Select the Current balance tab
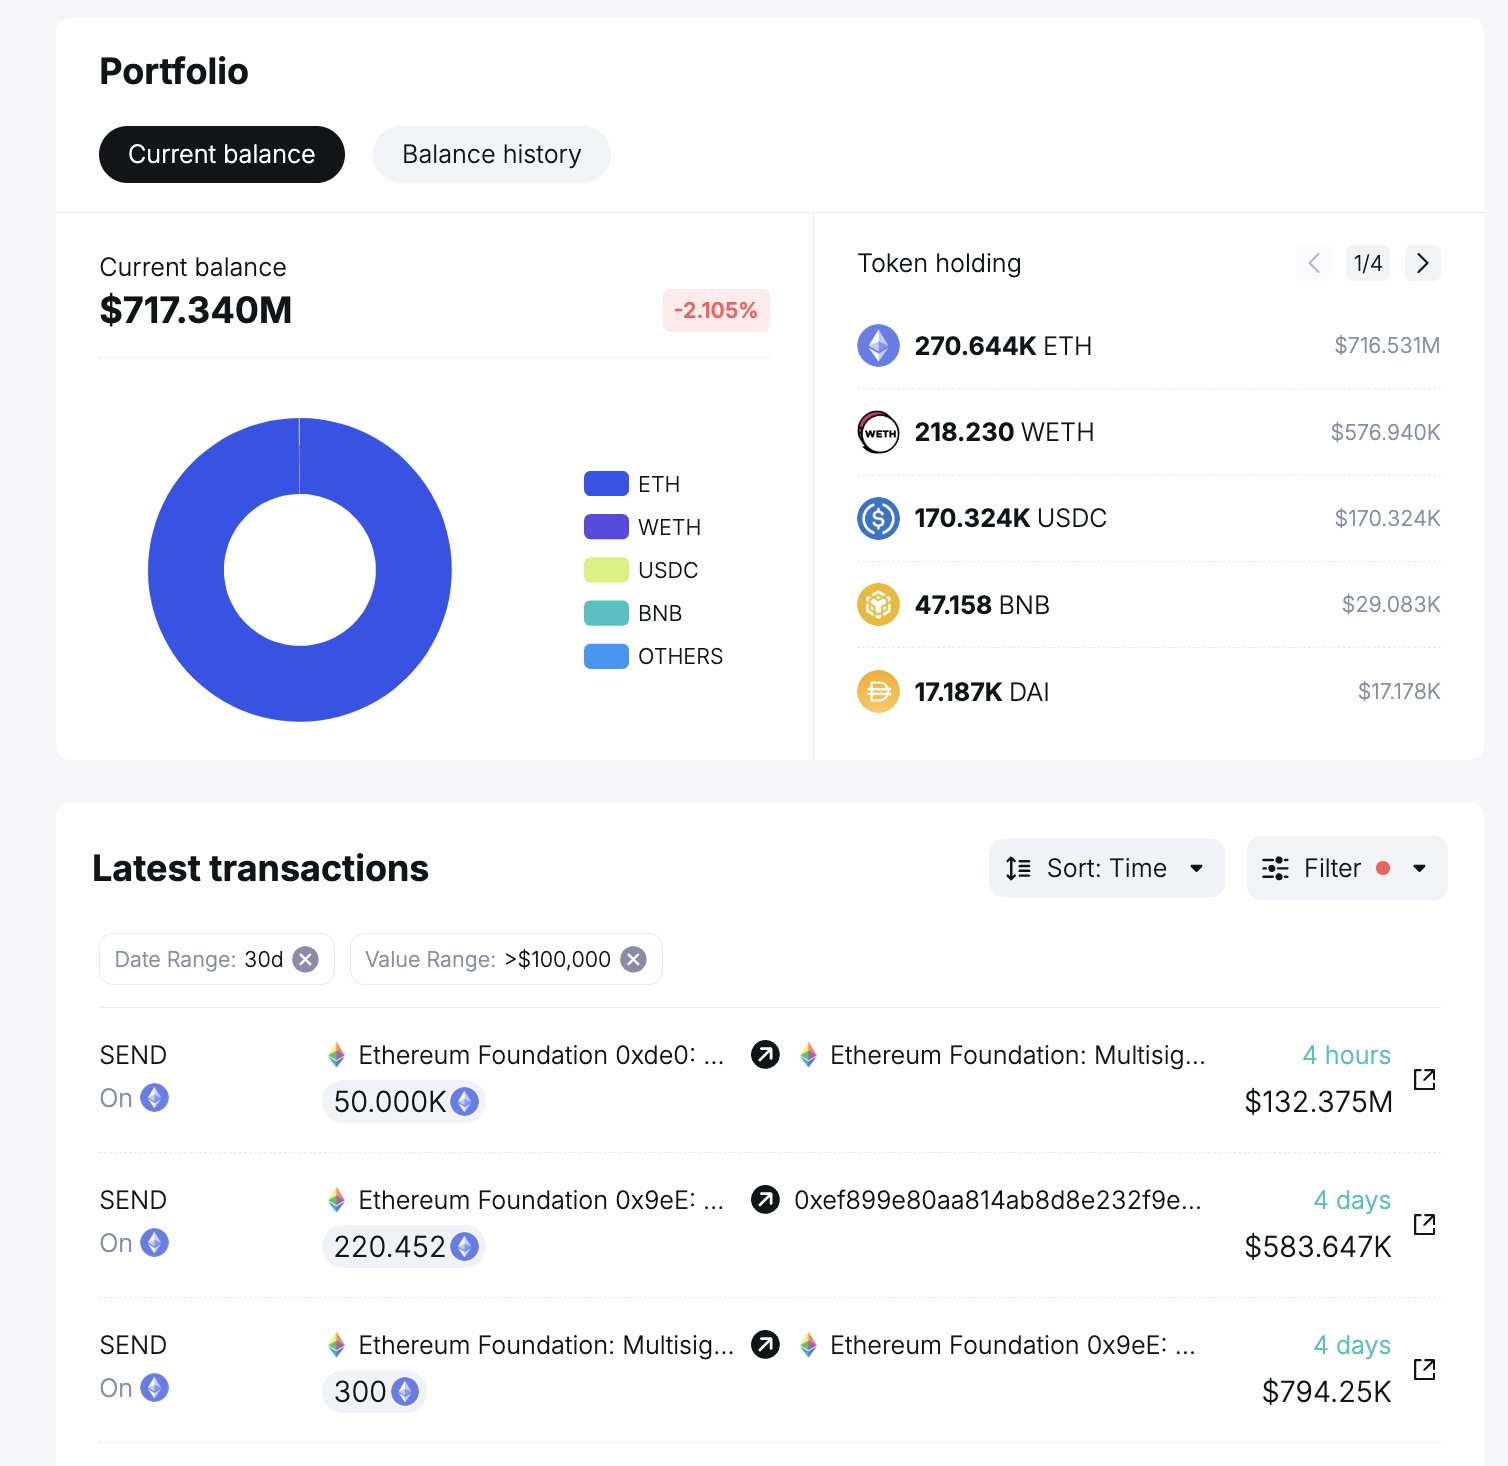This screenshot has height=1466, width=1508. pyautogui.click(x=221, y=154)
